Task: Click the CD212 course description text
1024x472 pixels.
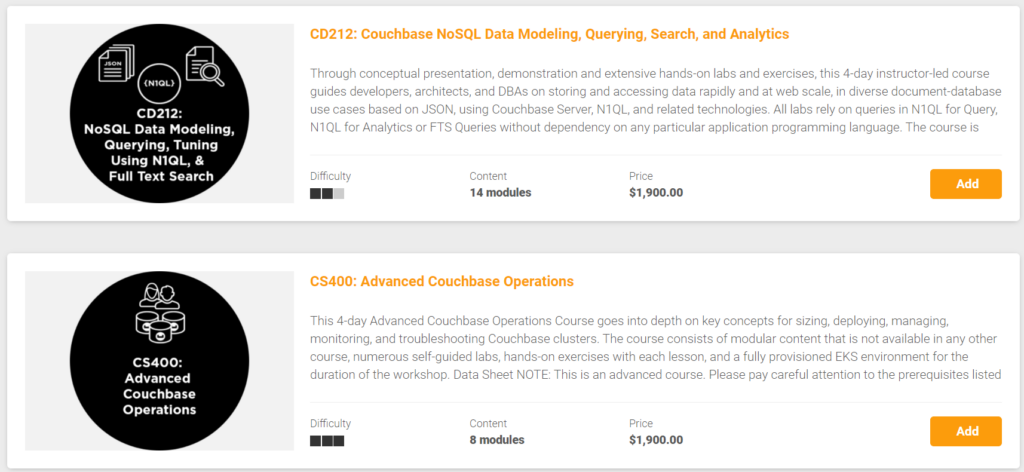Action: (654, 99)
